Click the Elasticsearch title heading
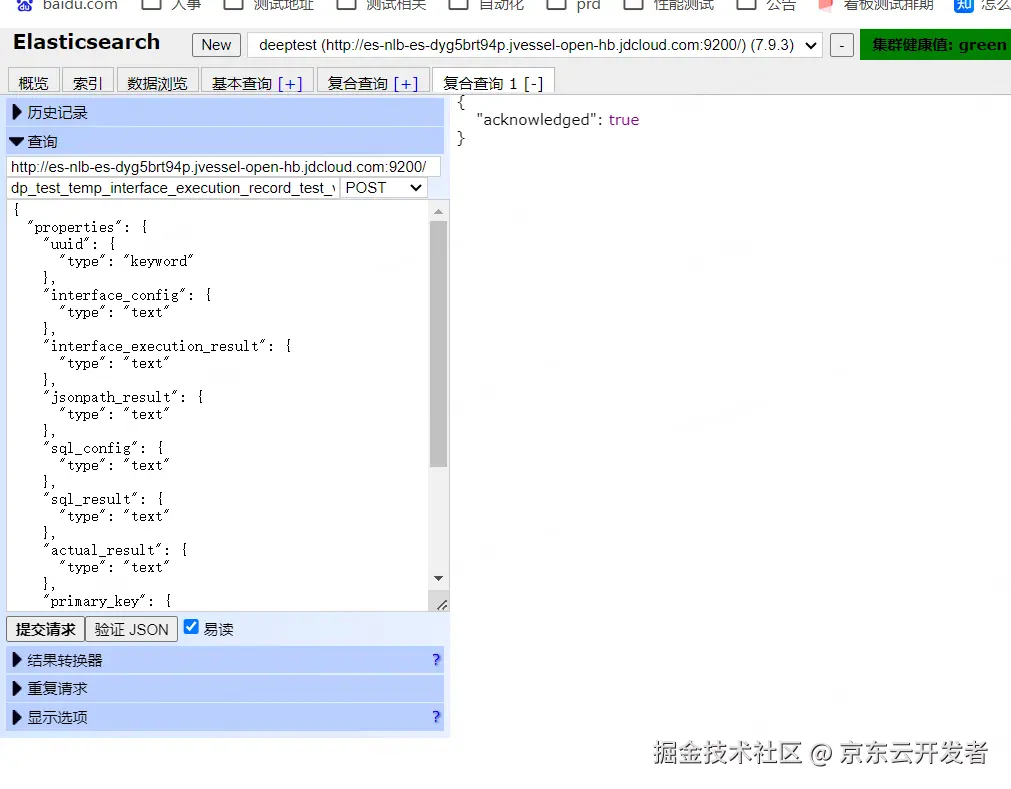Image resolution: width=1011 pixels, height=789 pixels. click(x=86, y=42)
